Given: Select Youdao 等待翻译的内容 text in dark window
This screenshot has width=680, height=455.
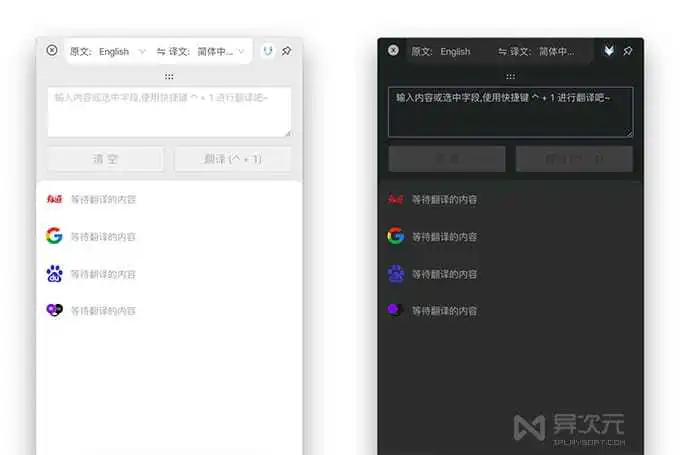Looking at the screenshot, I should coord(445,200).
